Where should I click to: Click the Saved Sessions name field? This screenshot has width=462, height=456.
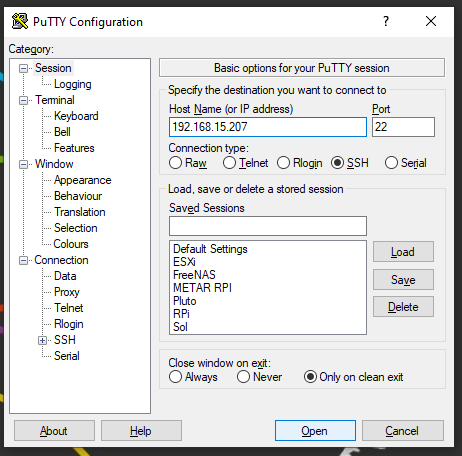point(268,226)
